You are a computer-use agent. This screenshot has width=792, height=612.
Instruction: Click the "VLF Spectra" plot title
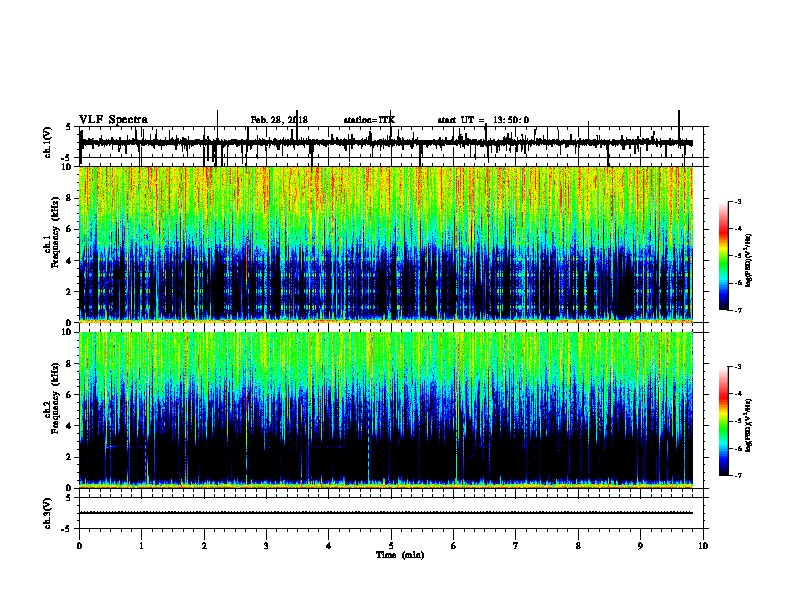coord(113,120)
